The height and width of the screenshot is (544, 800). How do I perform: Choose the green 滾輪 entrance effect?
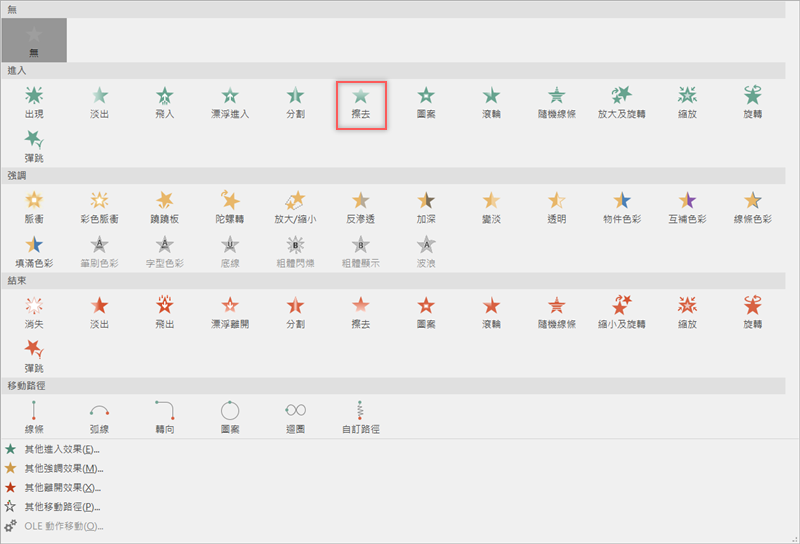(x=491, y=102)
